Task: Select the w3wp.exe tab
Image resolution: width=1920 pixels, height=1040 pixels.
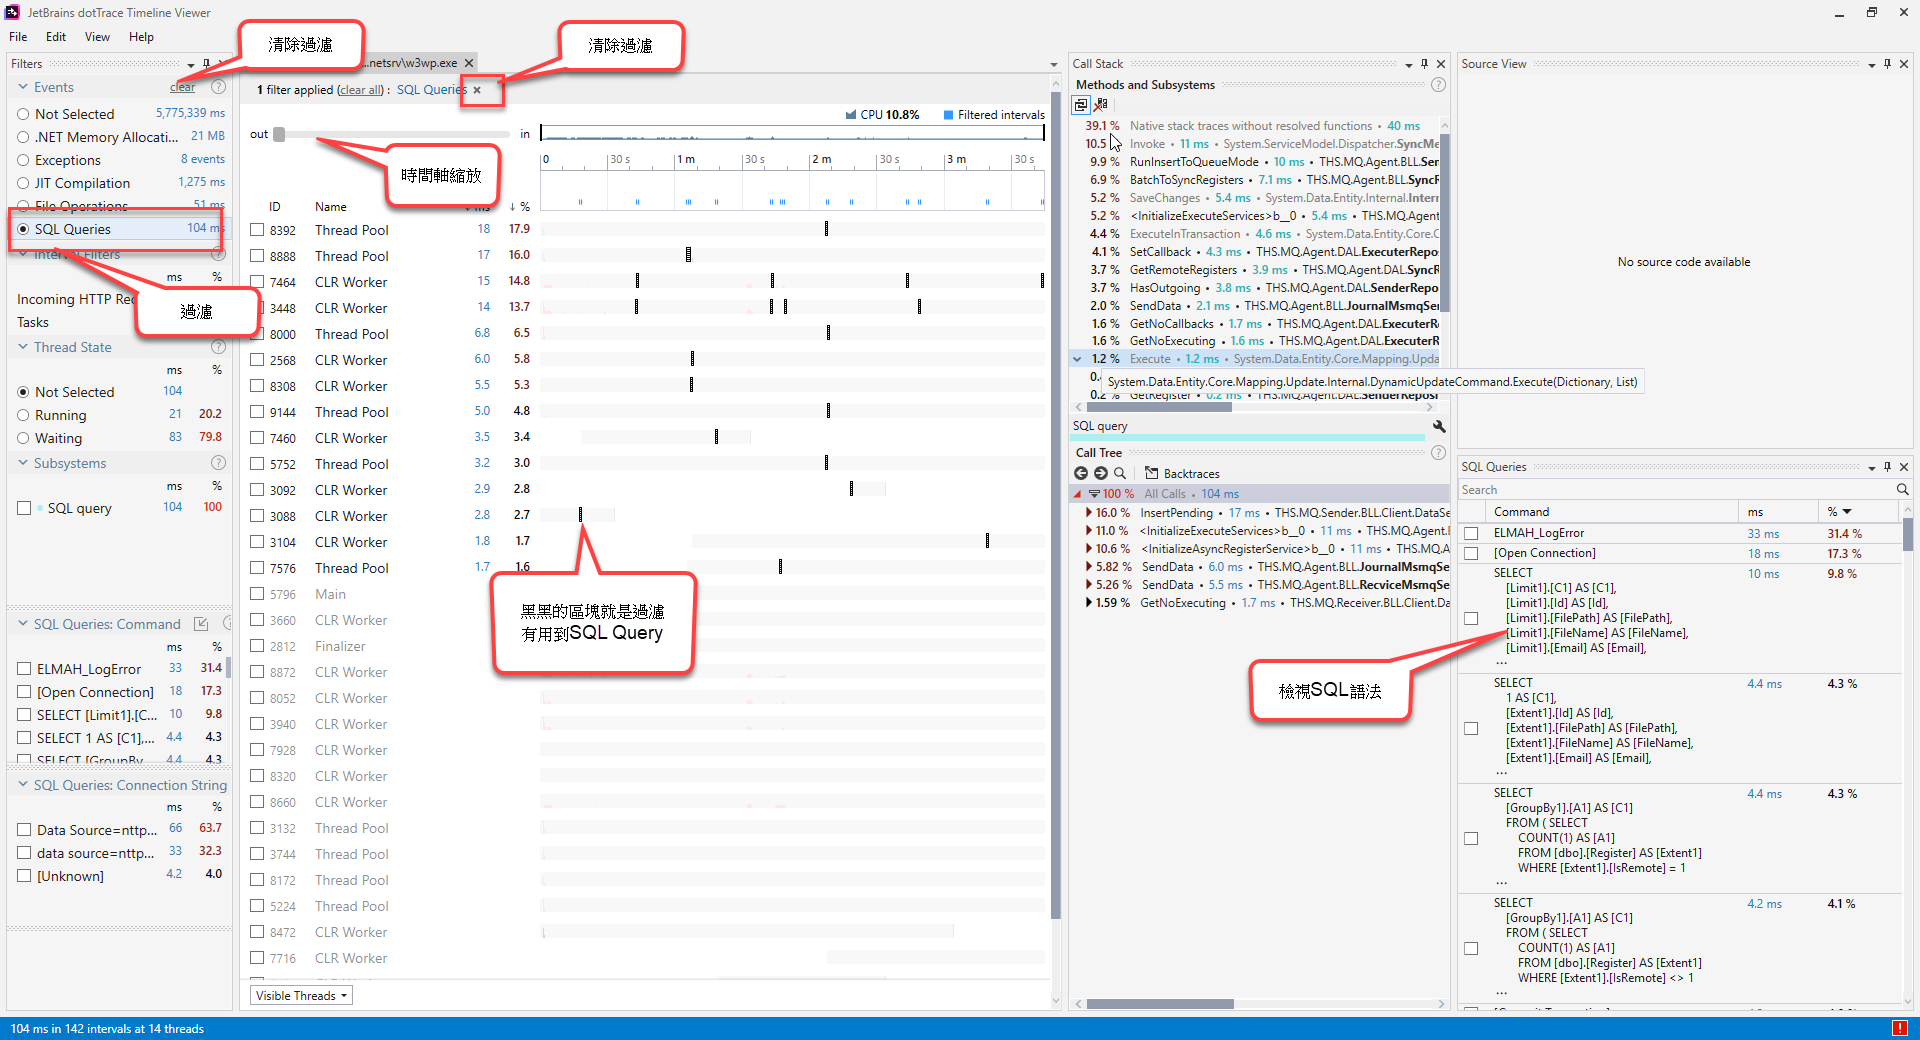Action: [x=410, y=62]
